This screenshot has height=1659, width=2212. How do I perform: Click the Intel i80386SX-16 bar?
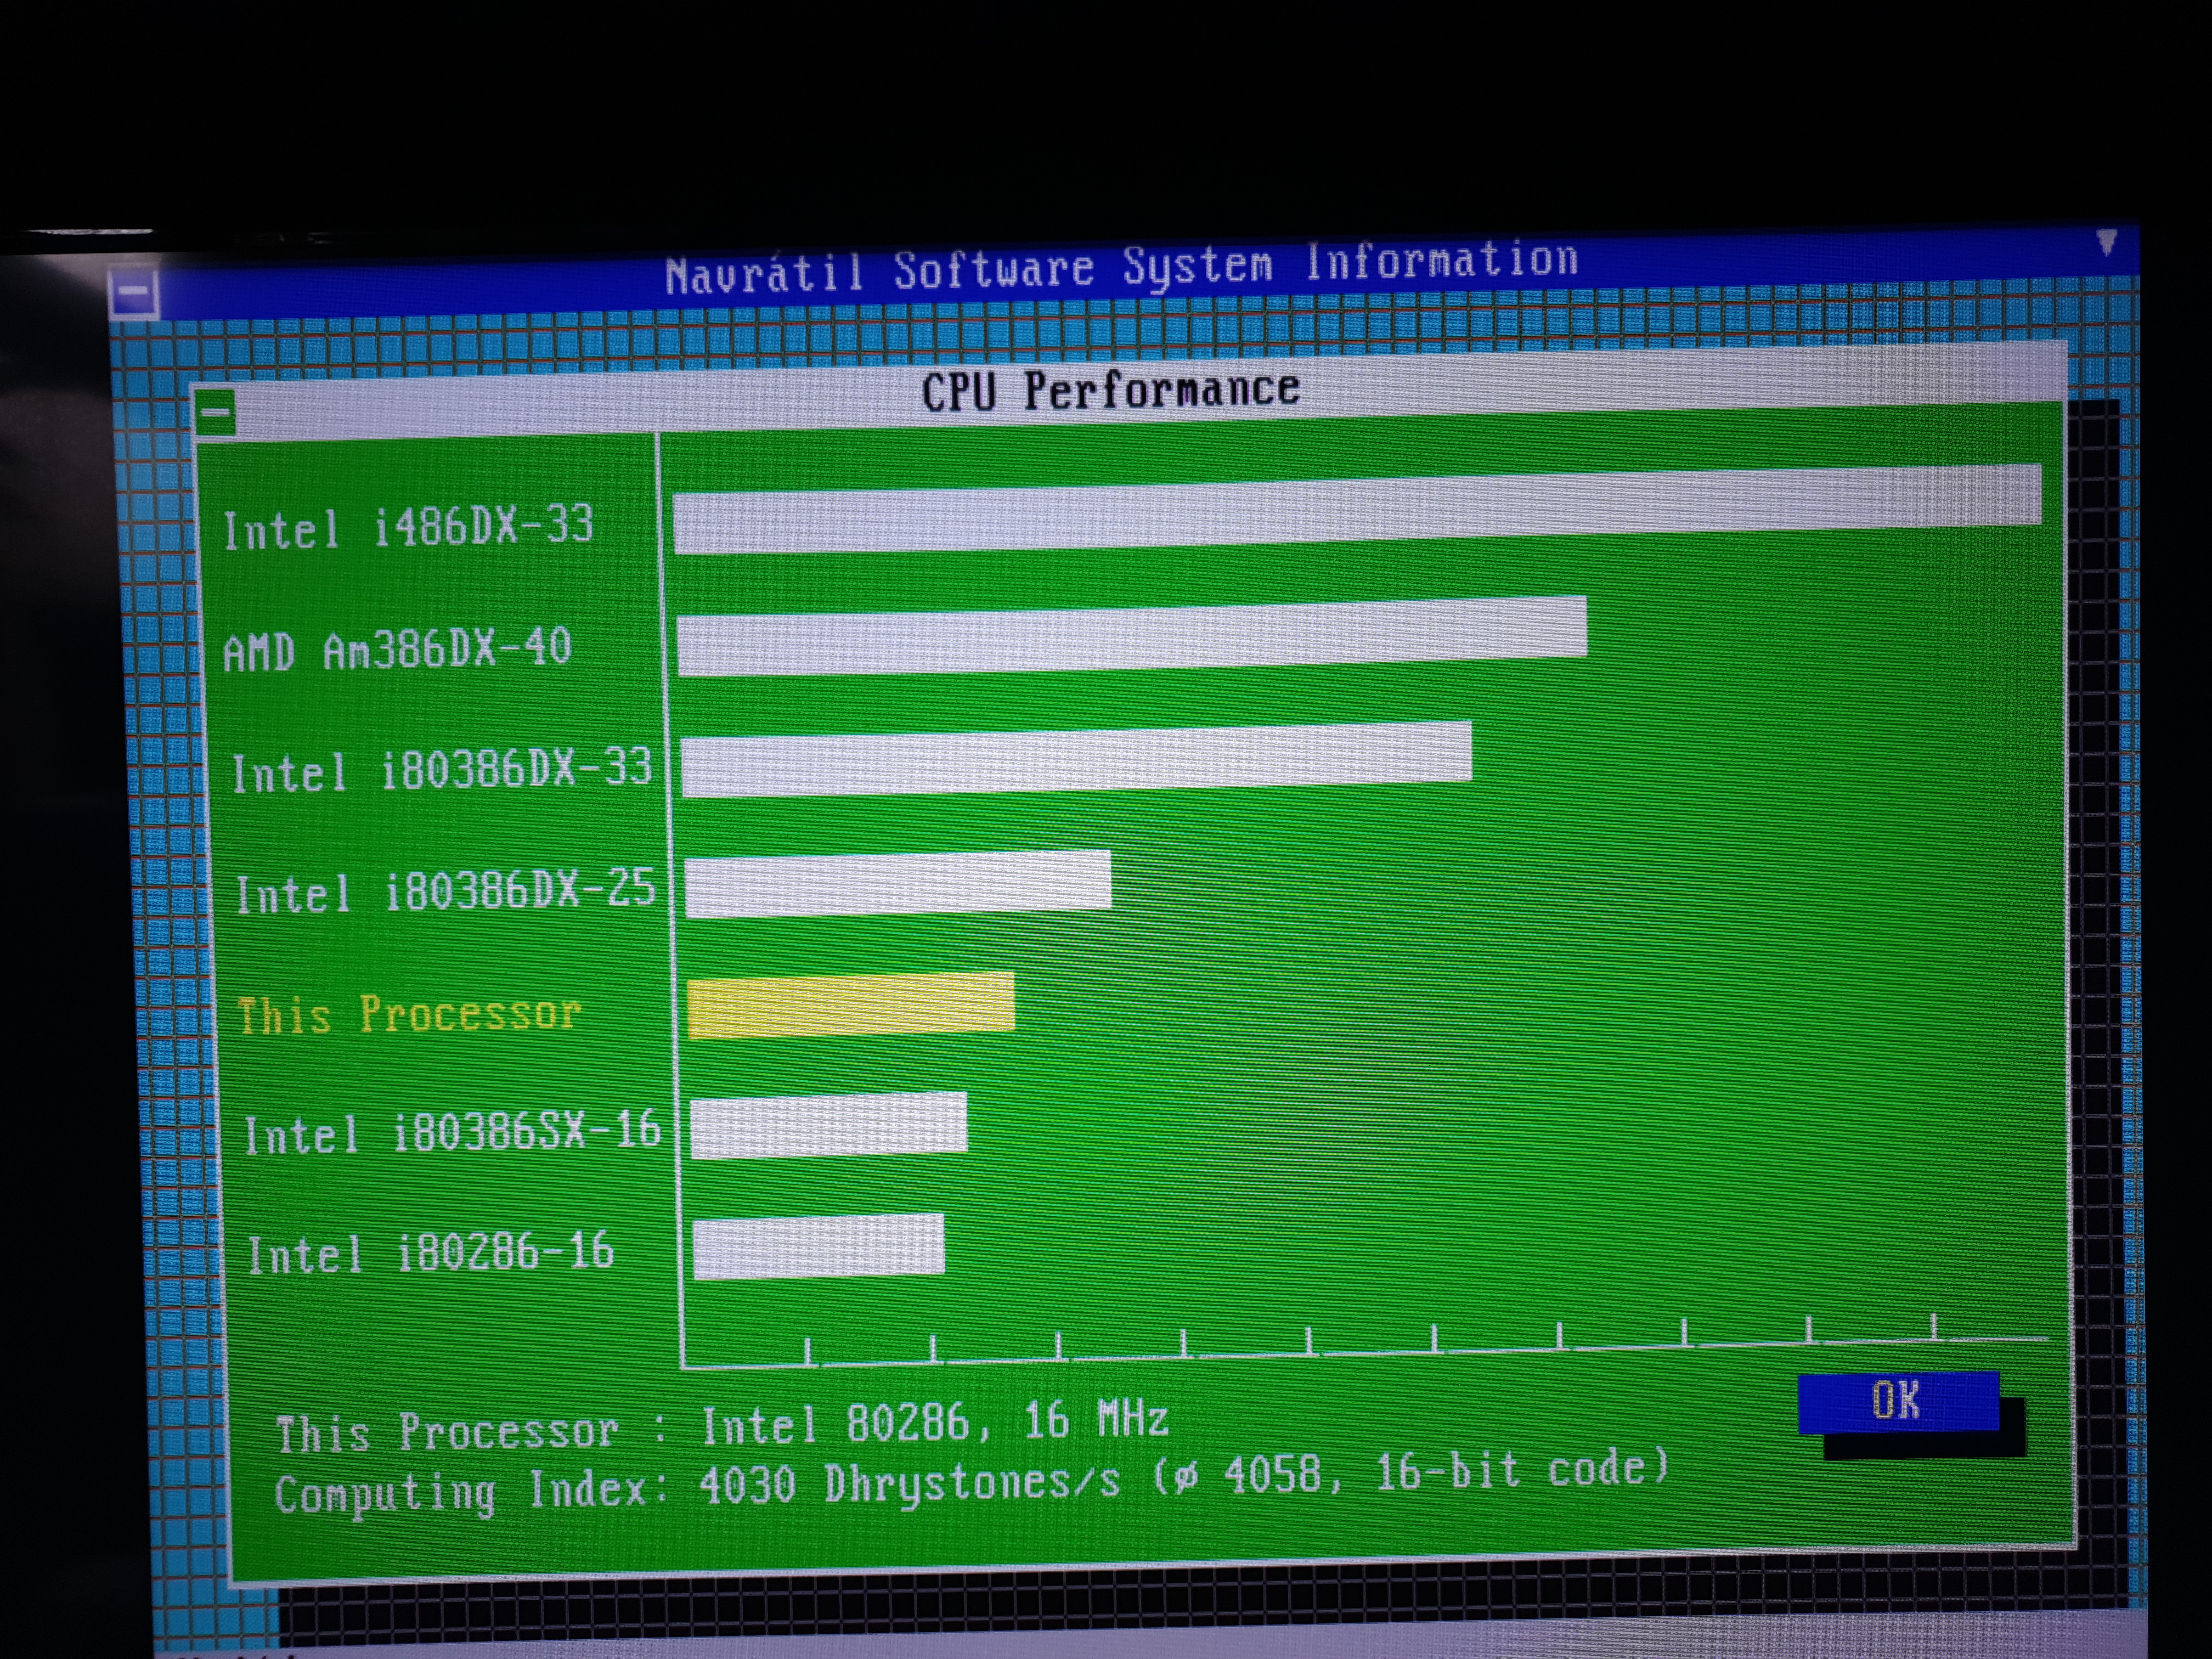point(829,1126)
